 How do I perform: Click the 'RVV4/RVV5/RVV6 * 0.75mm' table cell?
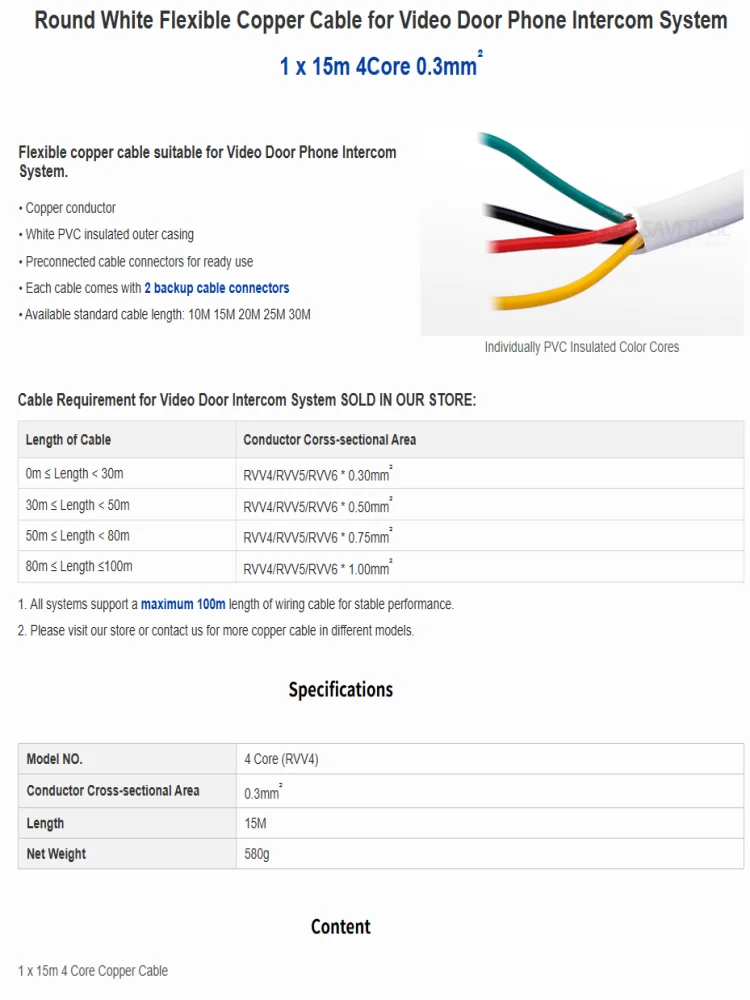(490, 536)
